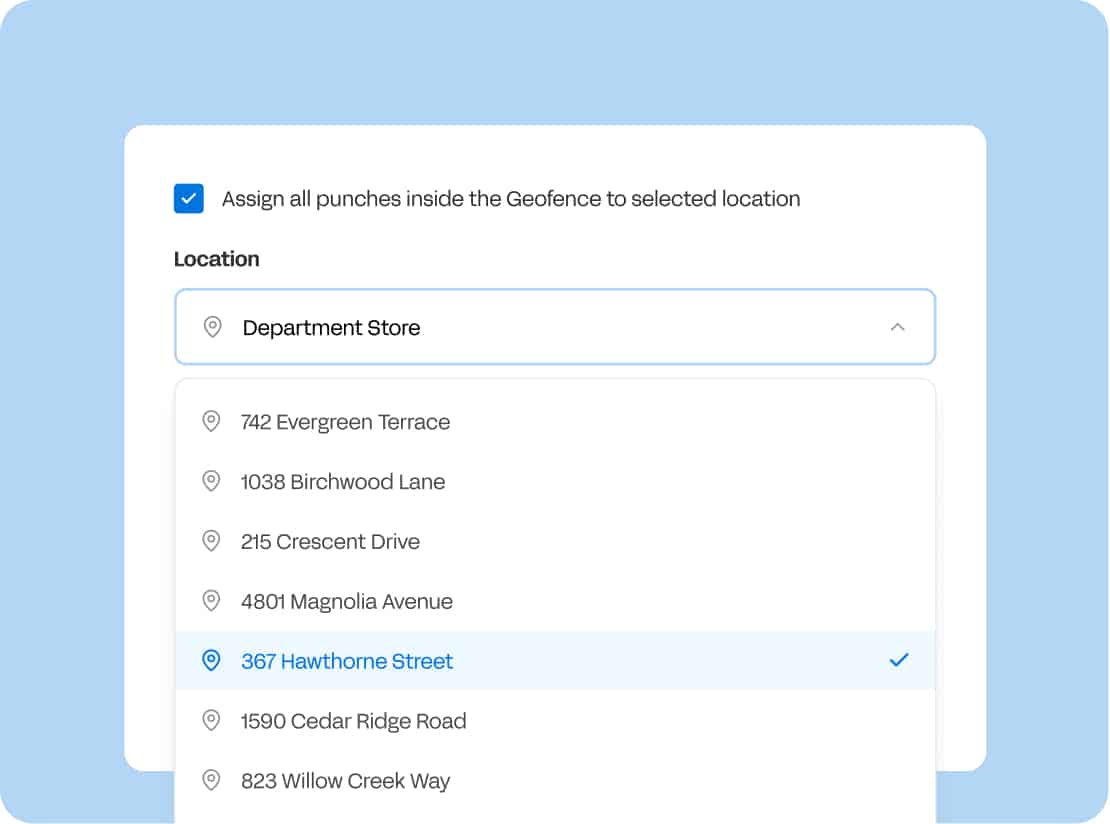Screen dimensions: 1110x824
Task: Select 742 Evergreen Terrace from the list
Action: [x=345, y=422]
